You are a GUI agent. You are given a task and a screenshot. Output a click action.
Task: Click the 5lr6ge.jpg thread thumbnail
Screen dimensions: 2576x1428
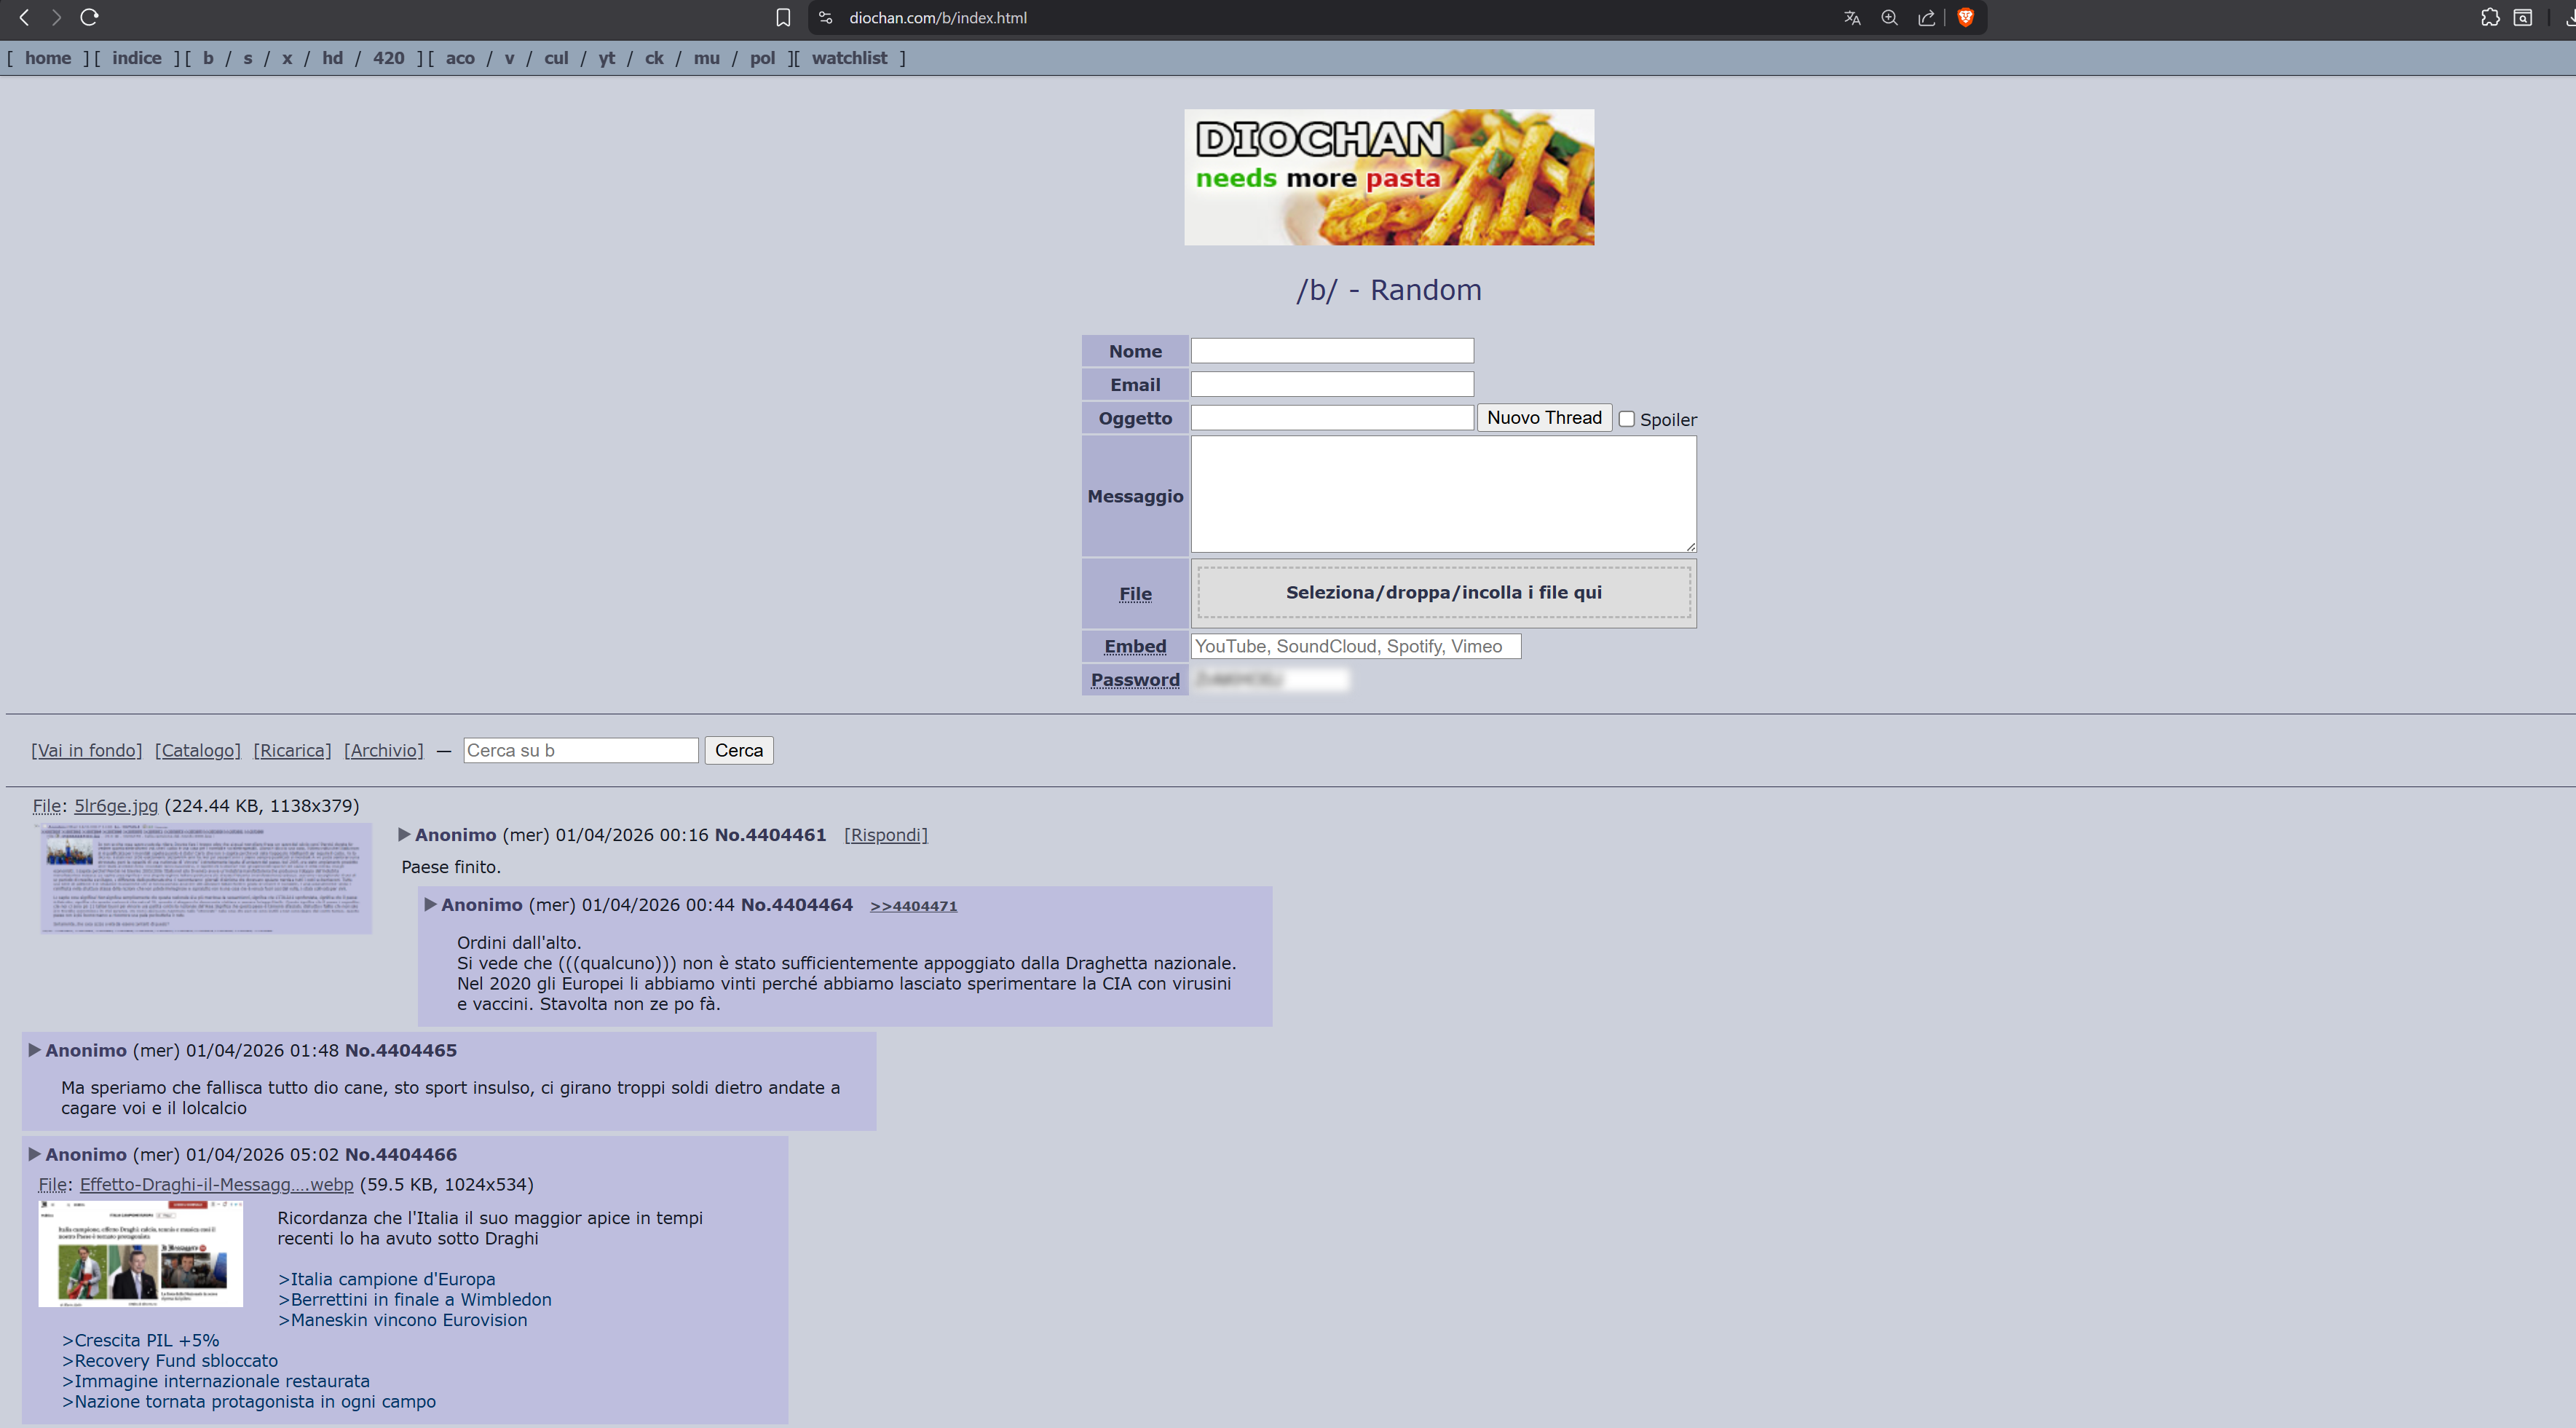coord(205,877)
